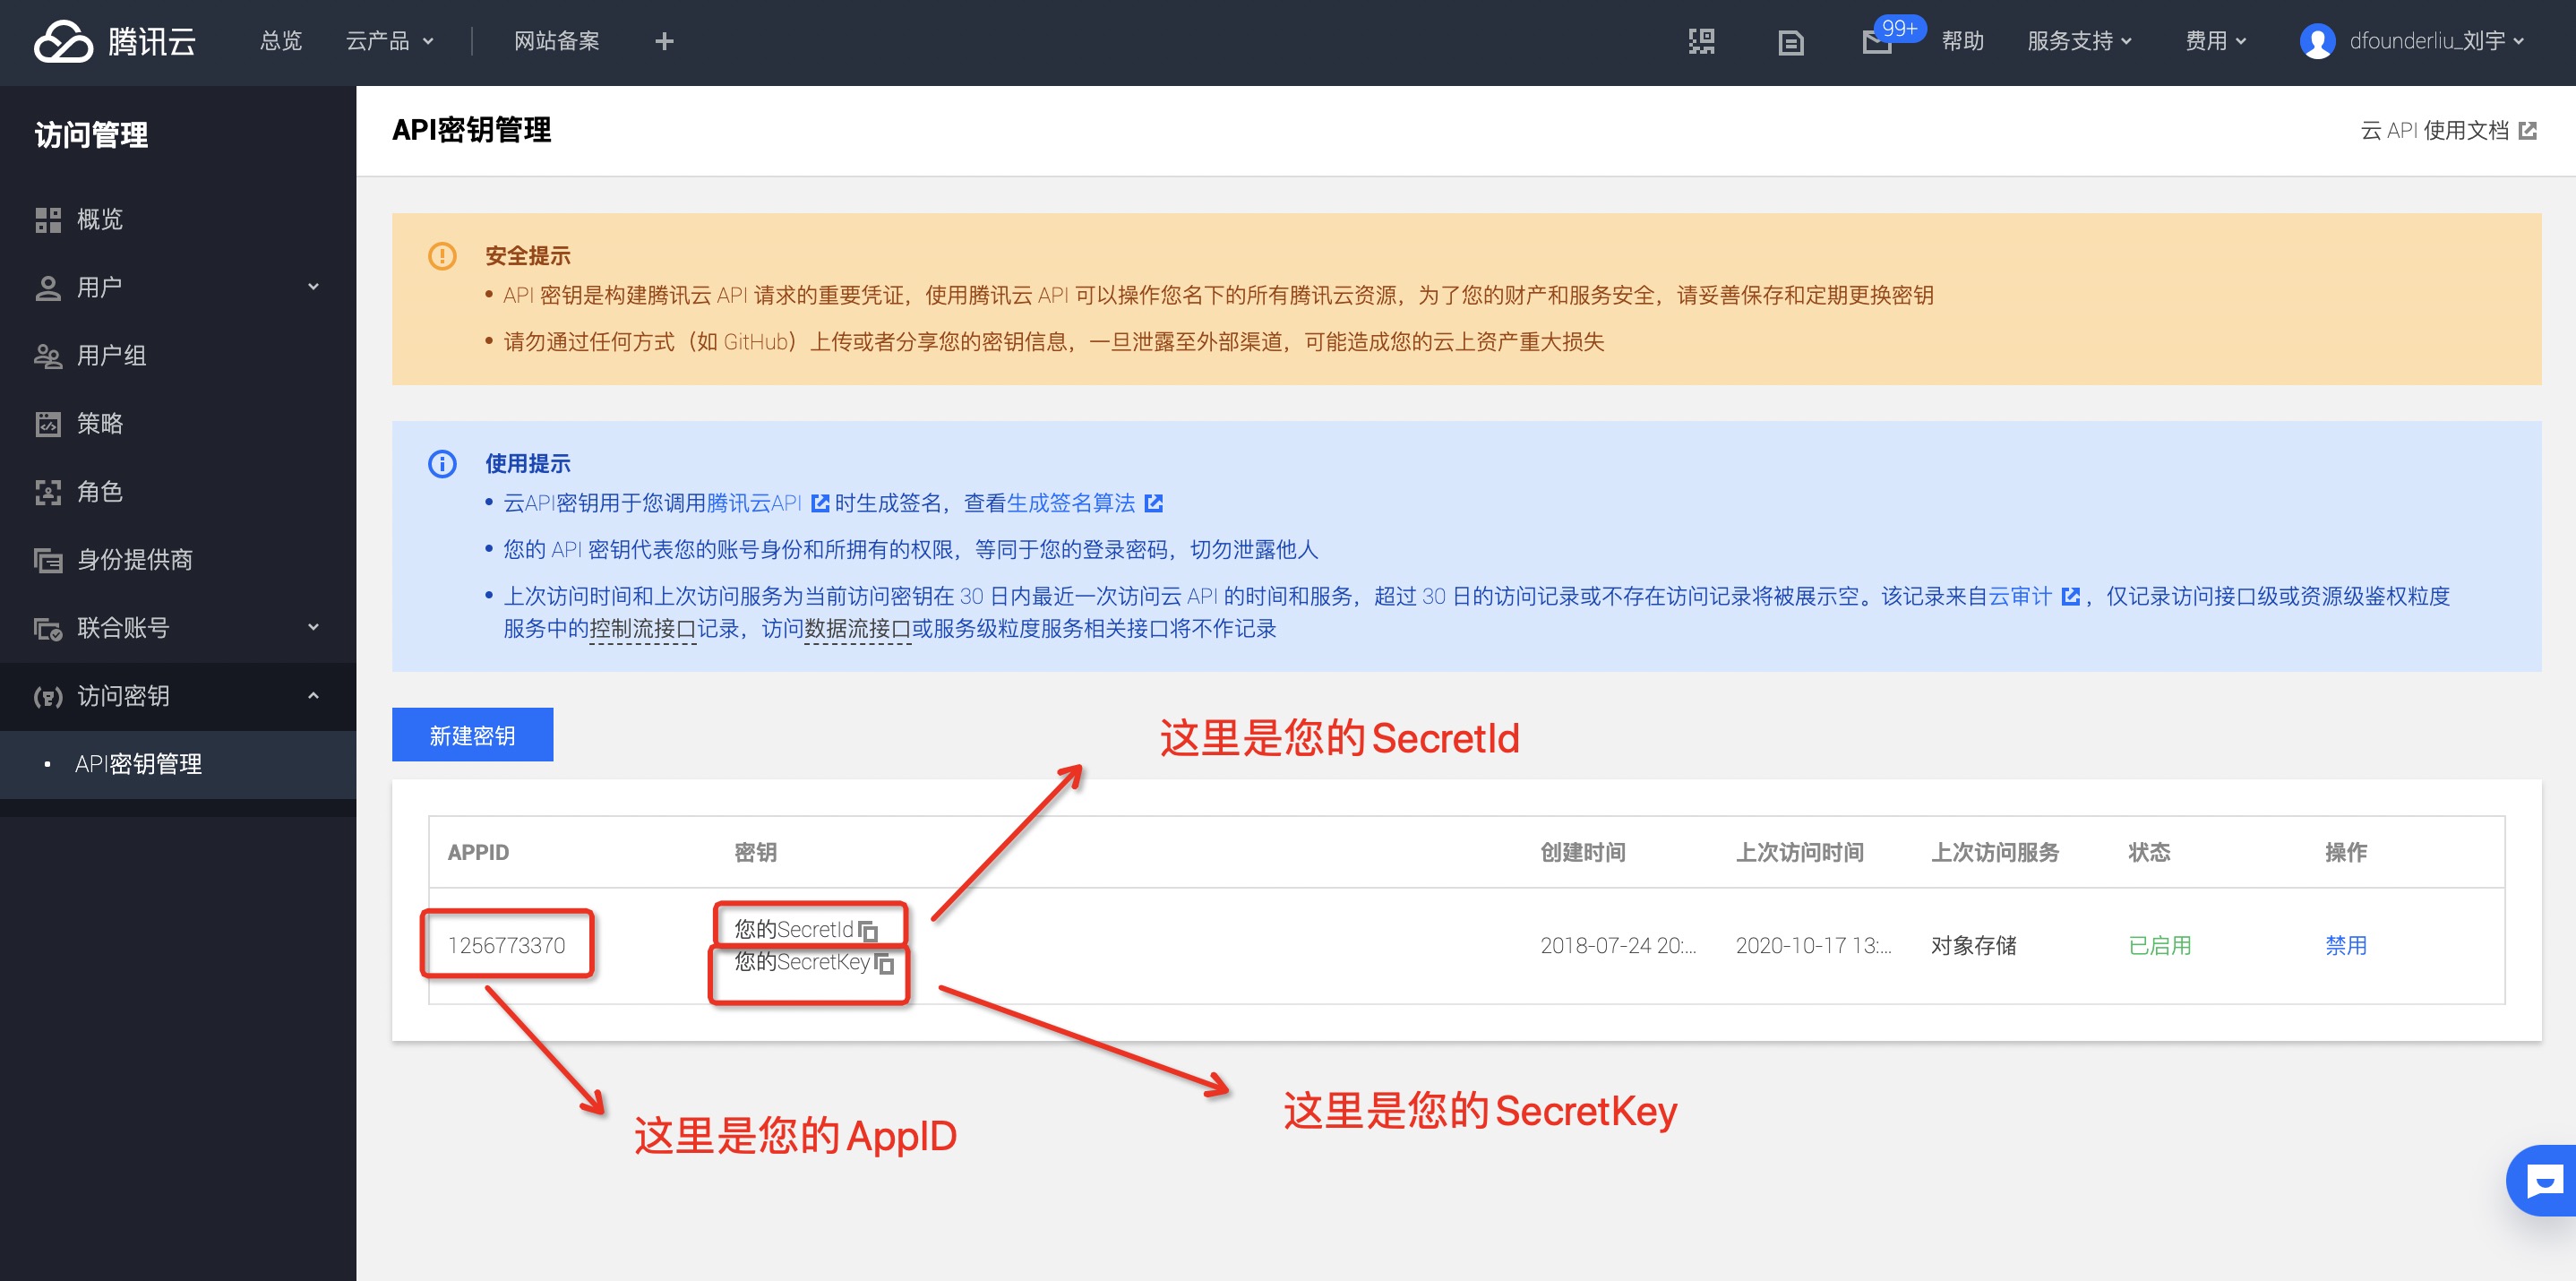Click the user avatar icon
This screenshot has width=2576, height=1281.
click(x=2316, y=42)
